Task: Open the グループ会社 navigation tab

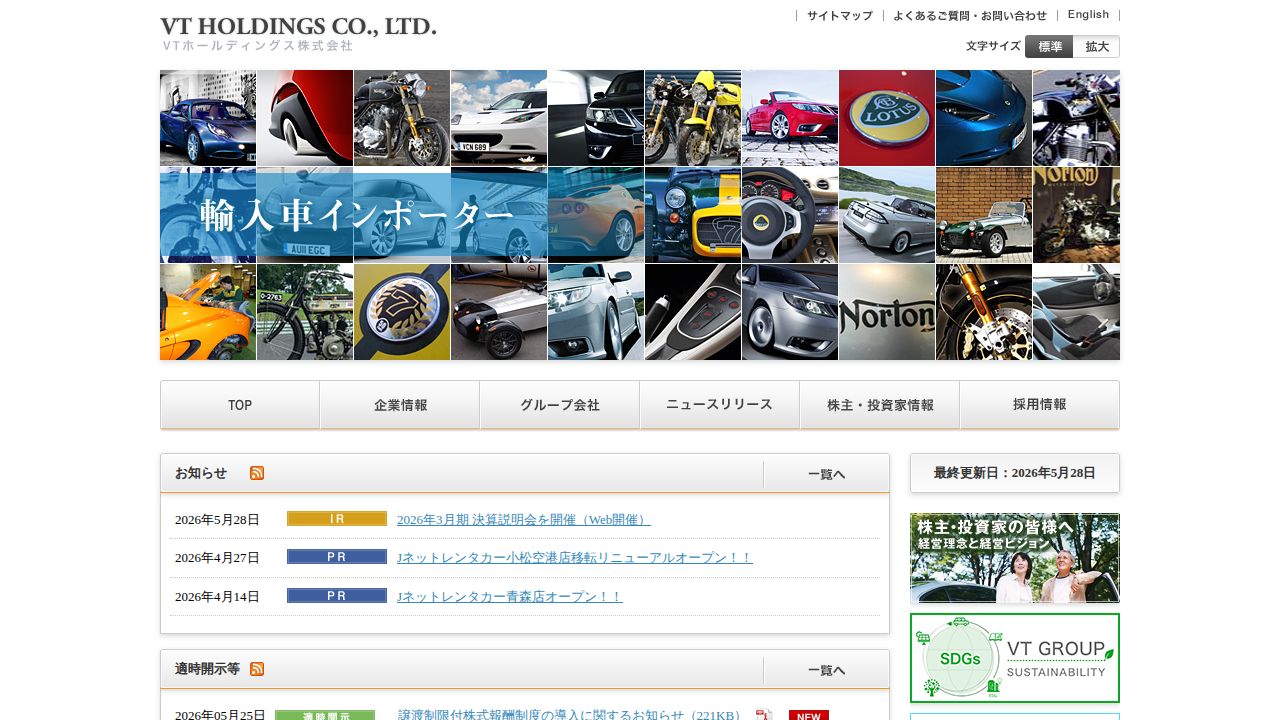Action: pyautogui.click(x=560, y=405)
